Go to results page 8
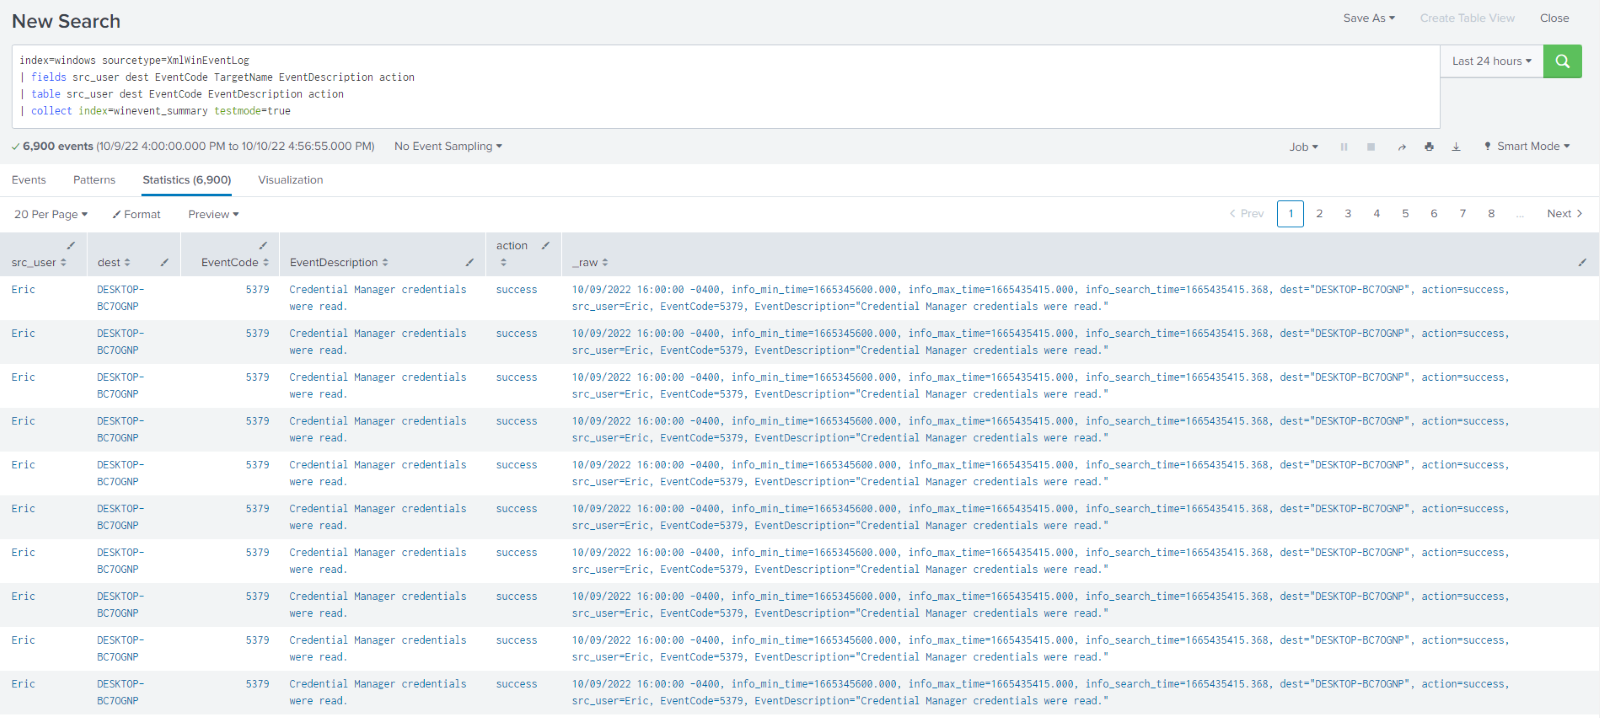 [x=1491, y=214]
